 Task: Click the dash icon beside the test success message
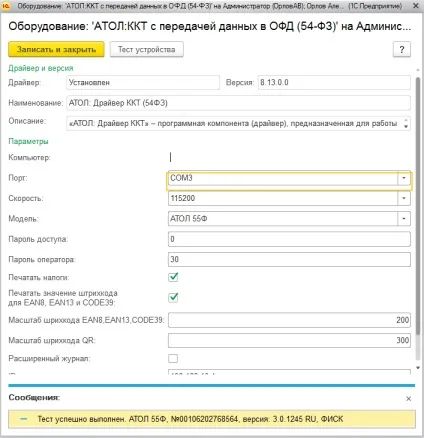click(23, 419)
